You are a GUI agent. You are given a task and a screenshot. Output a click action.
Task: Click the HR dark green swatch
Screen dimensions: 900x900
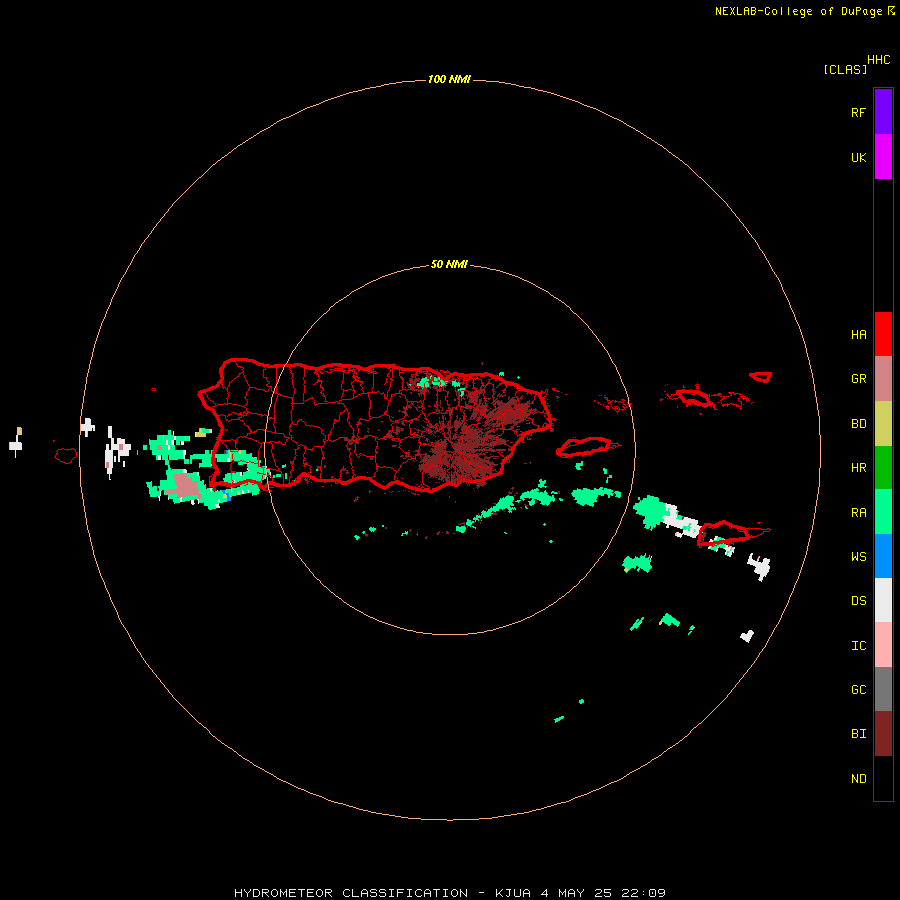pyautogui.click(x=883, y=468)
